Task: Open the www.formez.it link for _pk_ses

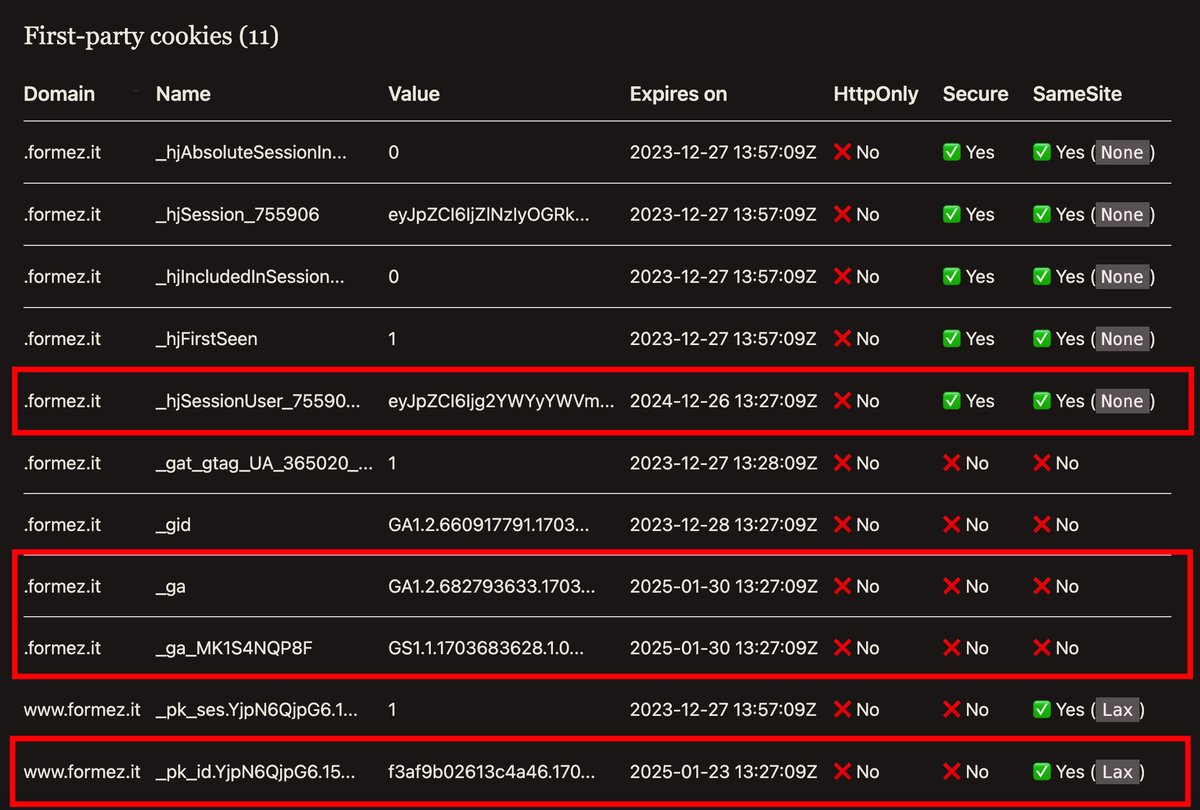Action: [x=81, y=709]
